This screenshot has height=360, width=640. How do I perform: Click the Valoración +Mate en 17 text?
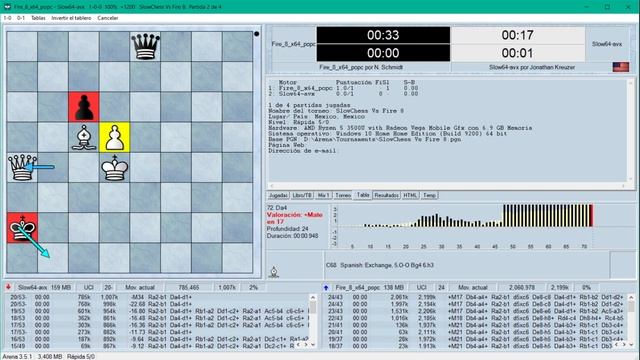294,218
